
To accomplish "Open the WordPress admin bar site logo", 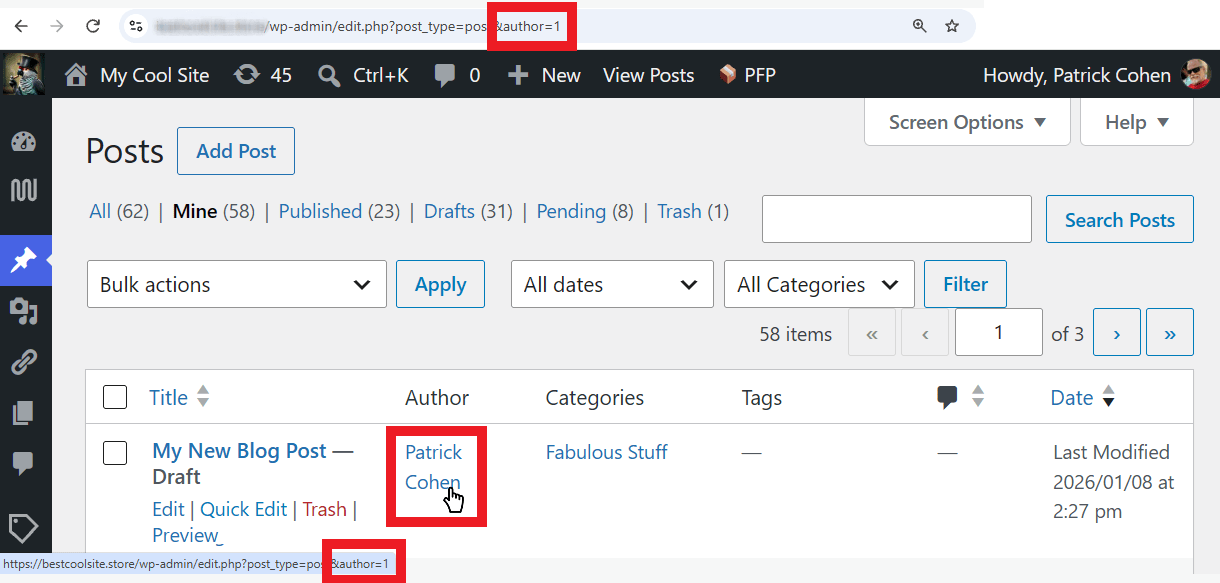I will coord(23,74).
